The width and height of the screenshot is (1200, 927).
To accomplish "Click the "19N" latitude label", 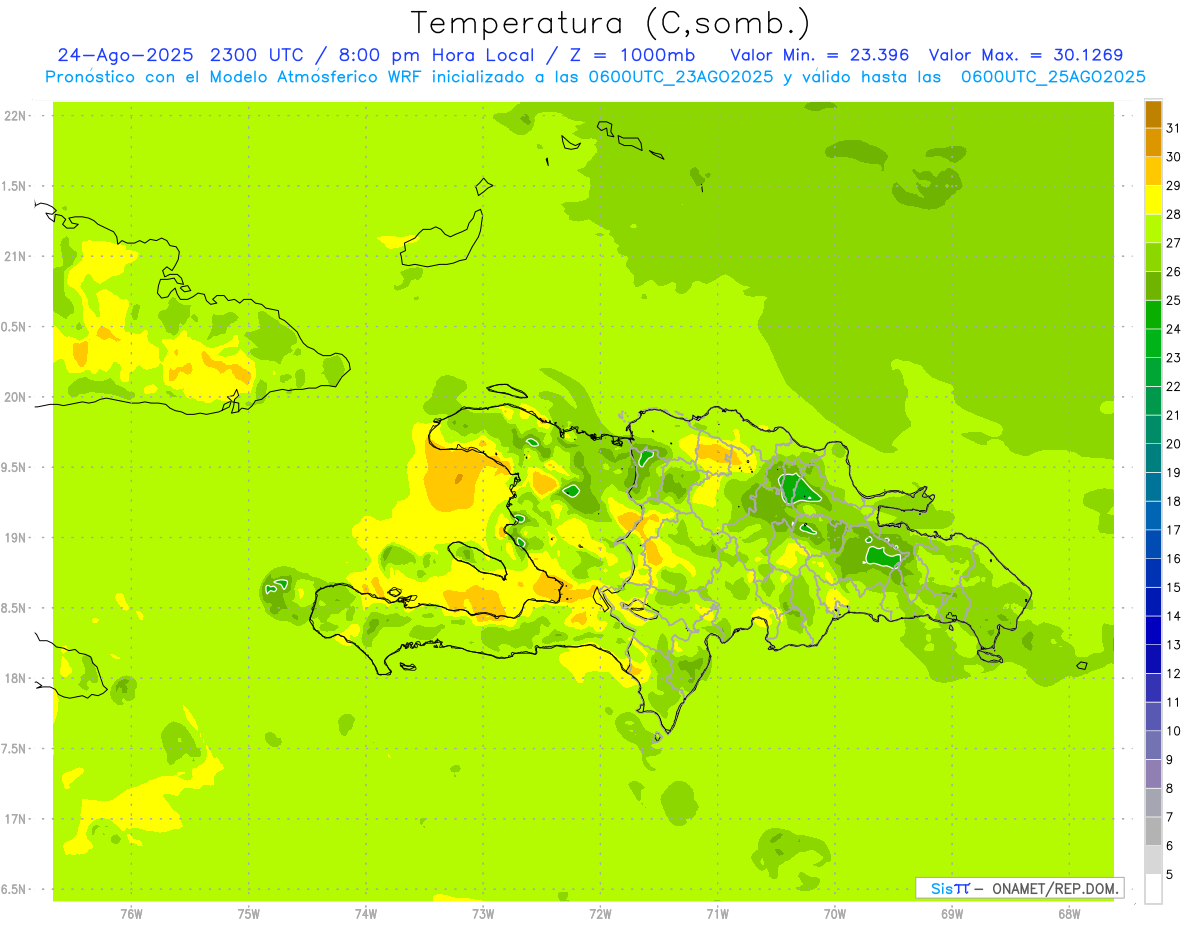I will tap(15, 538).
